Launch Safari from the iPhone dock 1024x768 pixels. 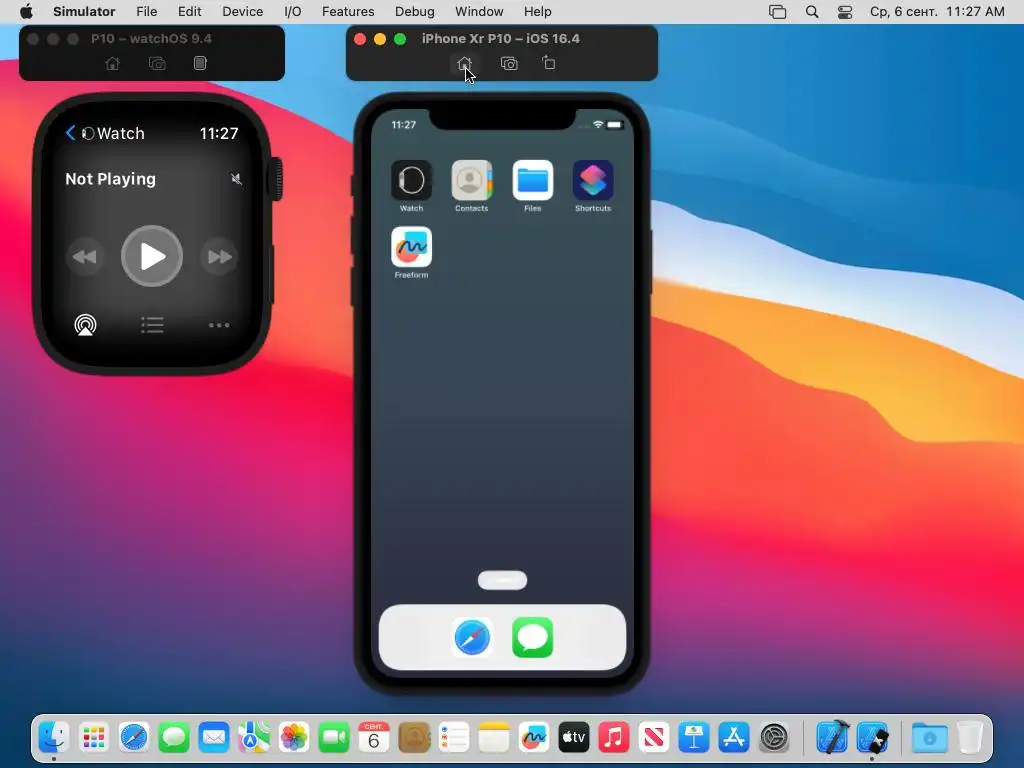point(472,637)
